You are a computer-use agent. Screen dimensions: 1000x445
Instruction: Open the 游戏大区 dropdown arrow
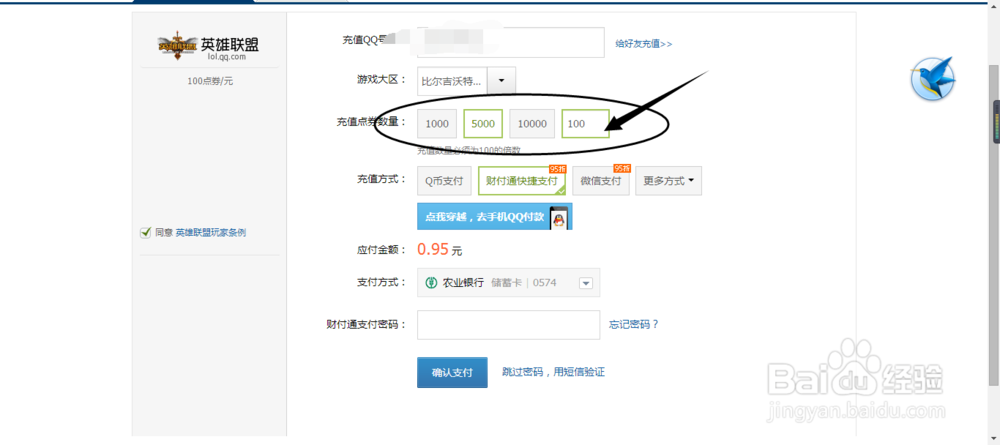coord(501,81)
